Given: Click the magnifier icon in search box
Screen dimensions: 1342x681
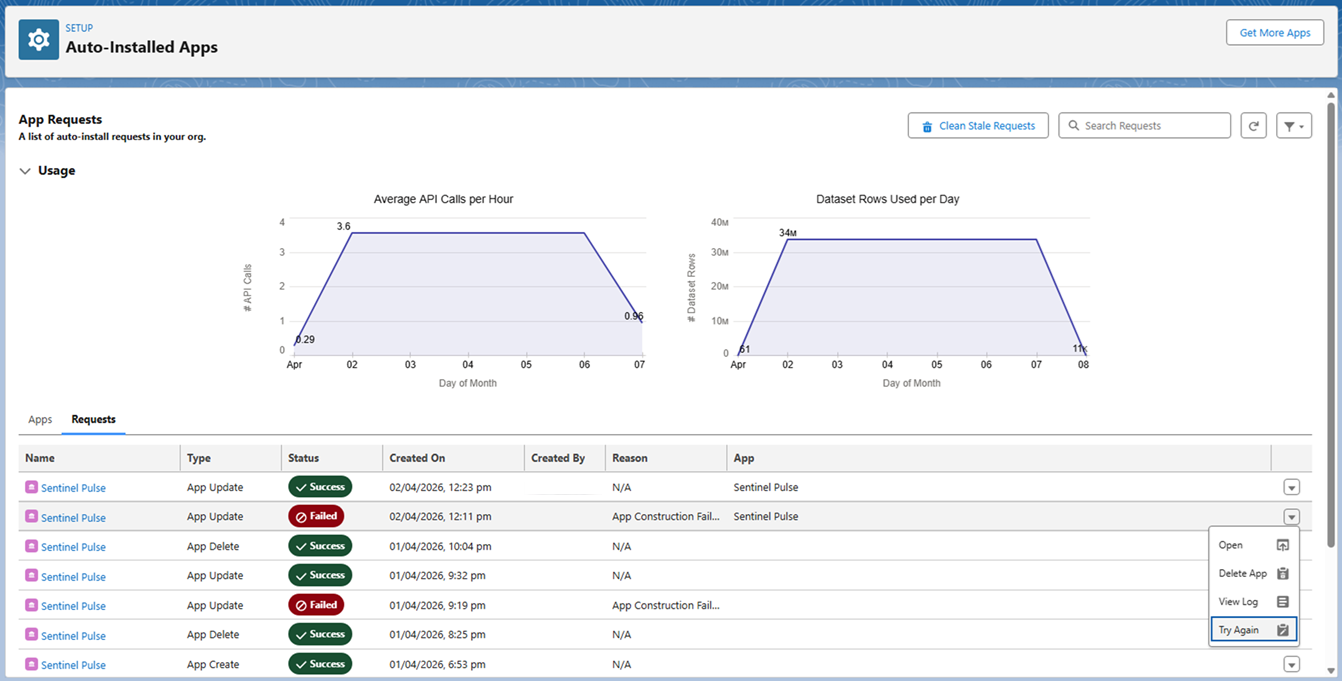Looking at the screenshot, I should 1074,126.
